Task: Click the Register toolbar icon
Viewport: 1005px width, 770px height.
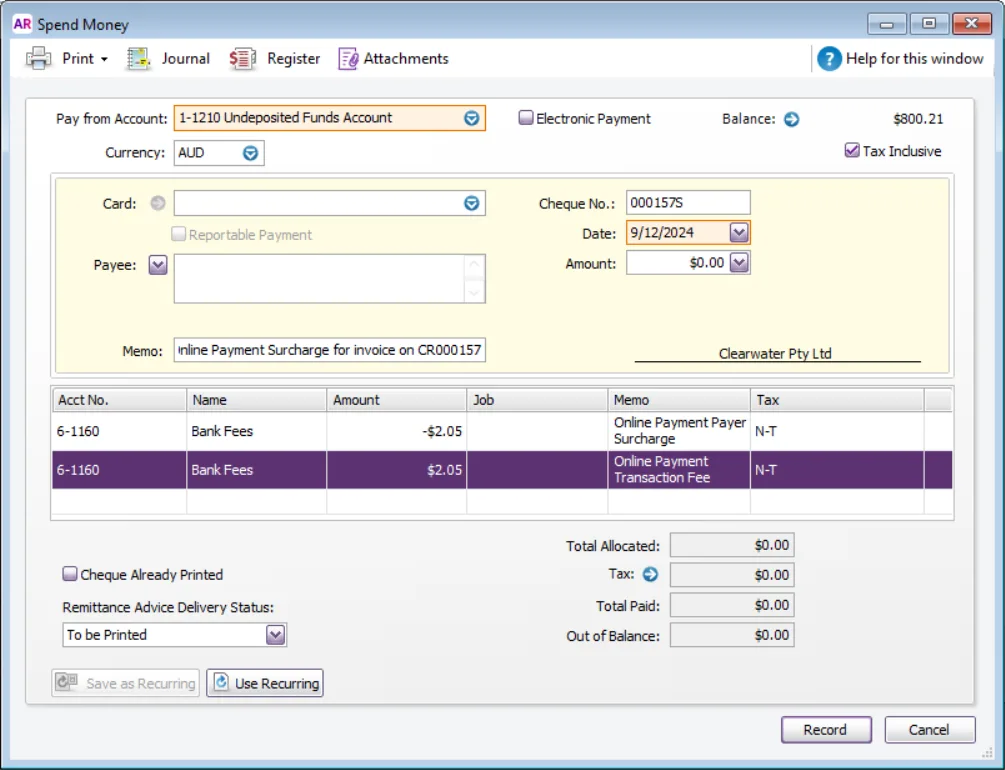Action: pos(242,58)
